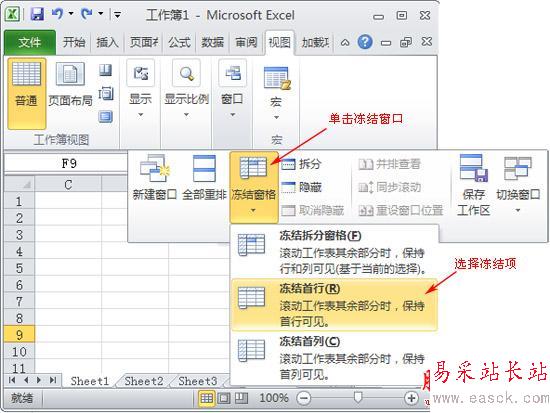Click the Macros (宏) icon
Screen dimensions: 550x413
coord(277,78)
